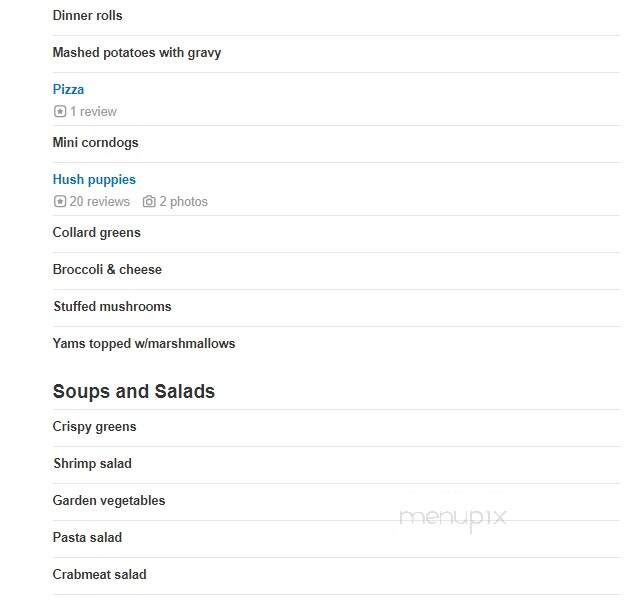632x600 pixels.
Task: Select the Collard greens menu item
Action: point(96,233)
